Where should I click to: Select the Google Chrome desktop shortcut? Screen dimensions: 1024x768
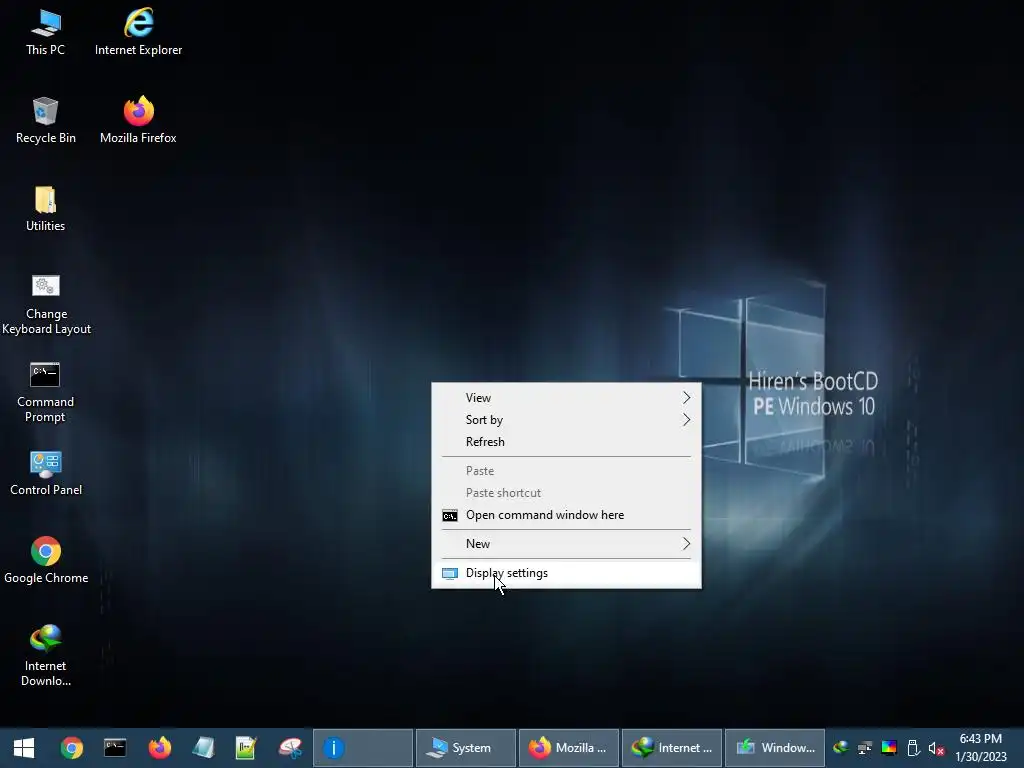coord(46,560)
